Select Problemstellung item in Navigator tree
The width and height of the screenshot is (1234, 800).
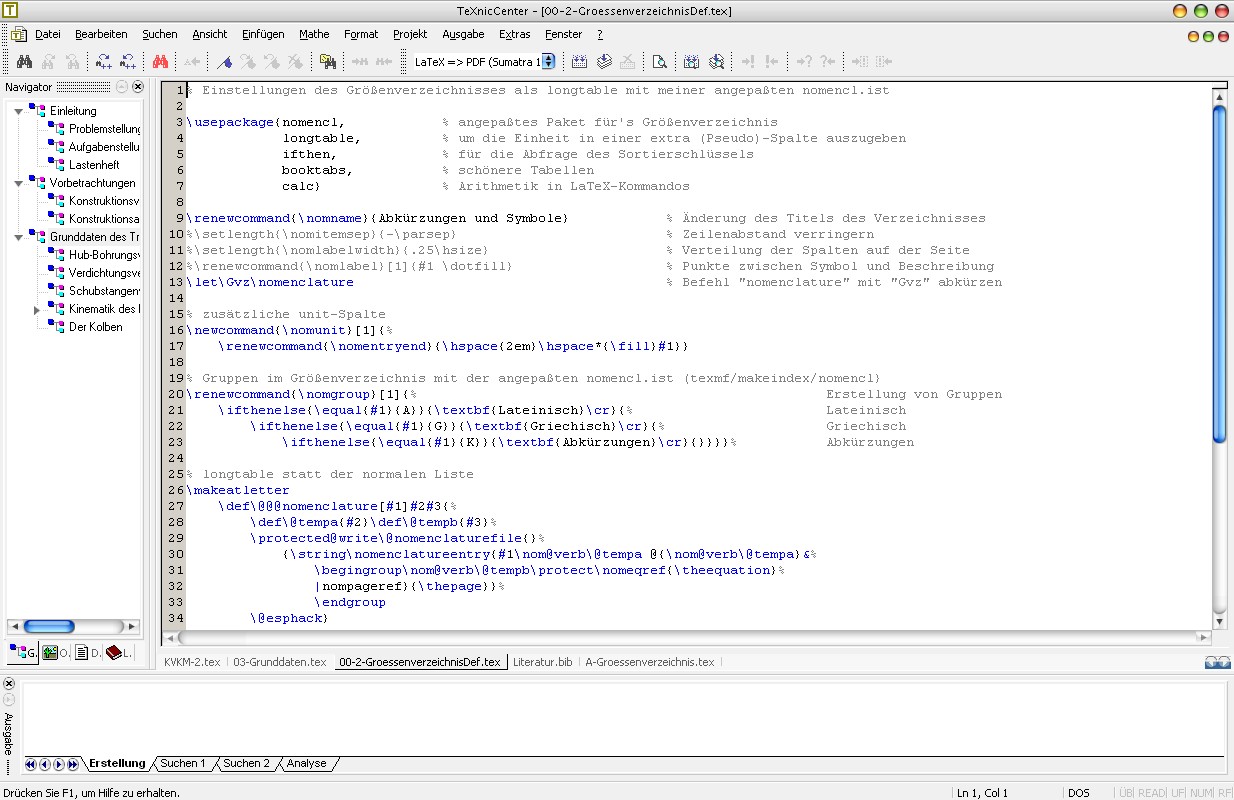pyautogui.click(x=105, y=129)
